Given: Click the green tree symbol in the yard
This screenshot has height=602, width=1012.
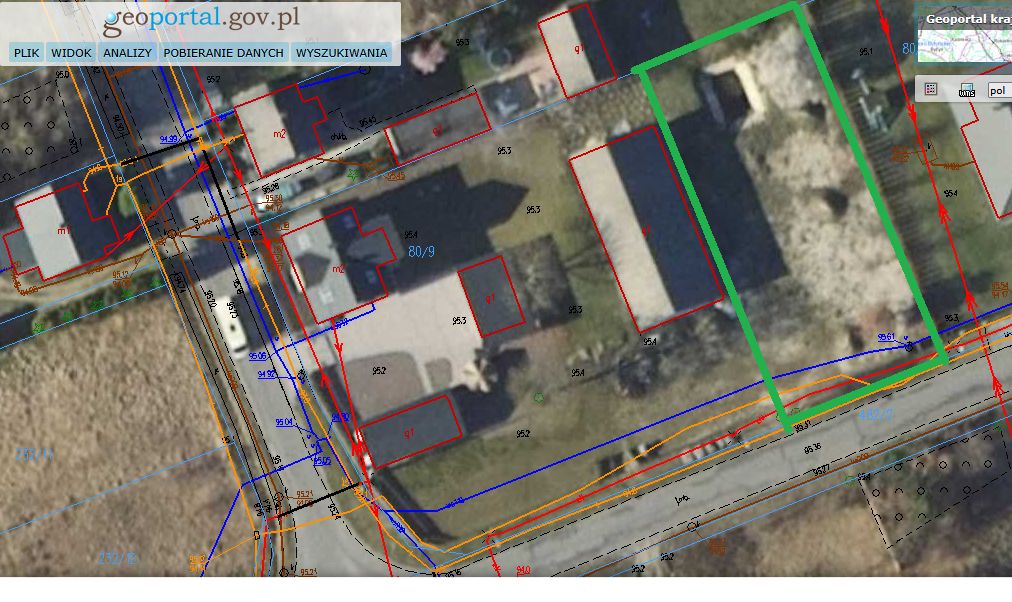Looking at the screenshot, I should point(539,398).
